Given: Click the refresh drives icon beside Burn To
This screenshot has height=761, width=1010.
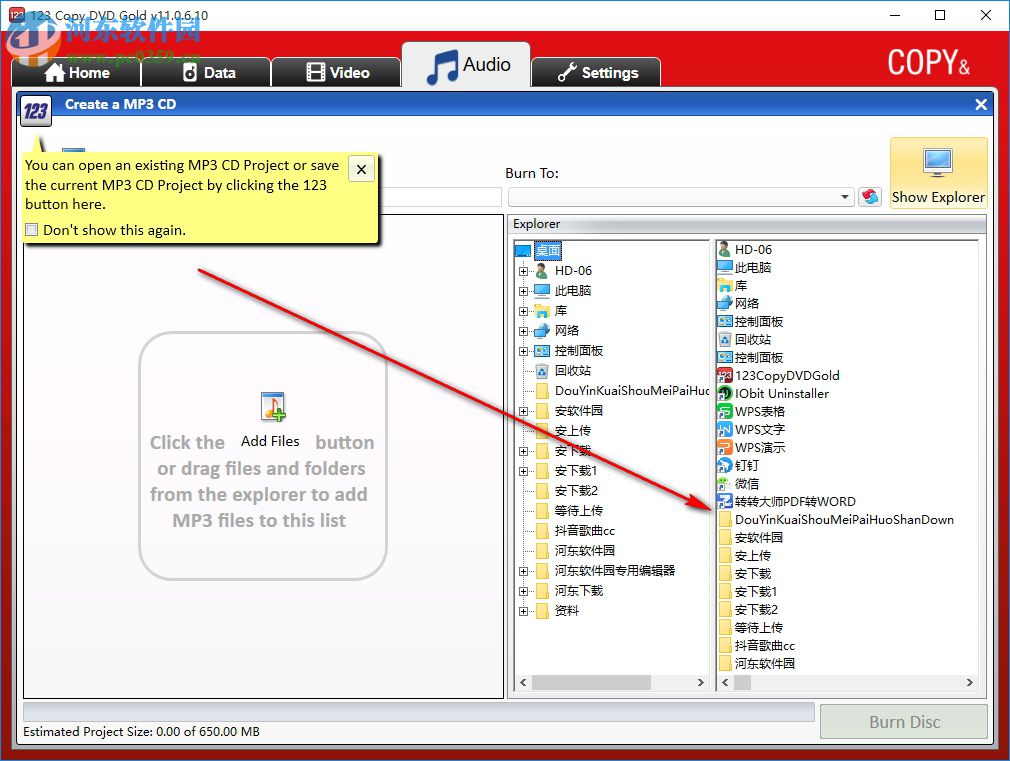Looking at the screenshot, I should coord(870,197).
